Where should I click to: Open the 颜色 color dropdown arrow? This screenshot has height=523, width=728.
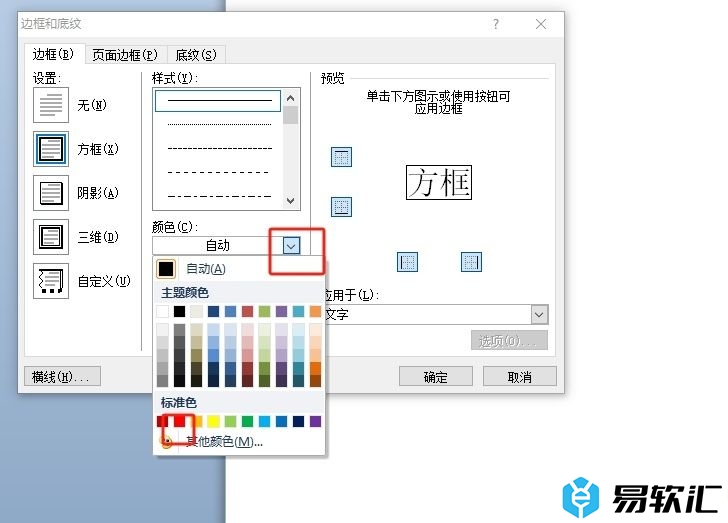(291, 246)
